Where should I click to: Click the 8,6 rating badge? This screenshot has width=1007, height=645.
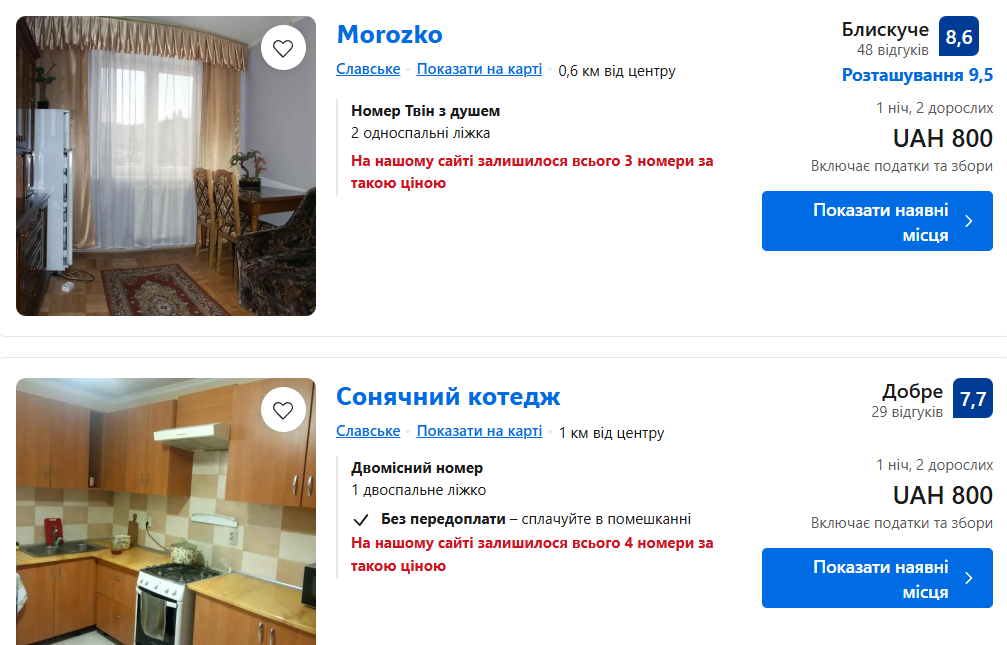(958, 37)
